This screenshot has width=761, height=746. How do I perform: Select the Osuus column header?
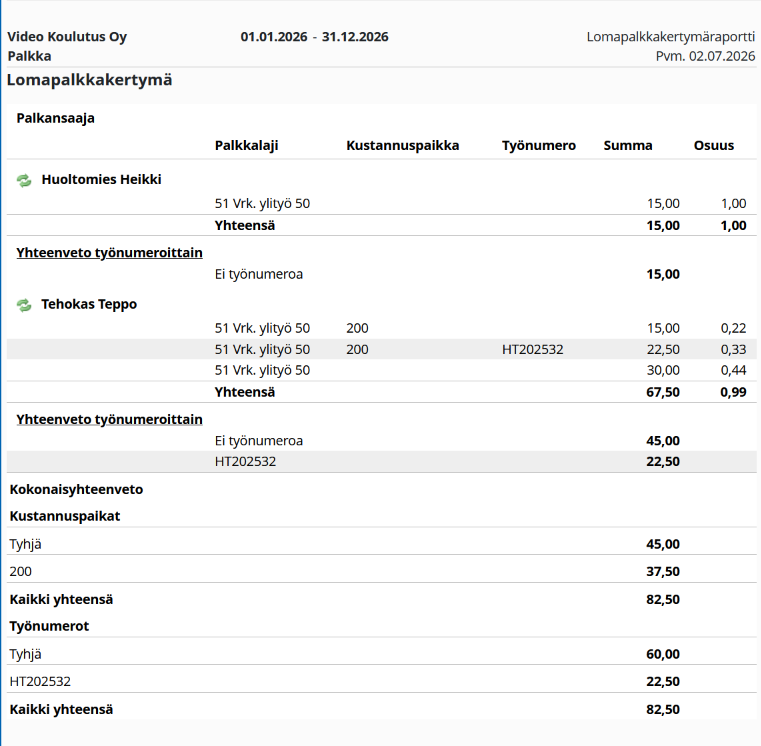pos(714,146)
